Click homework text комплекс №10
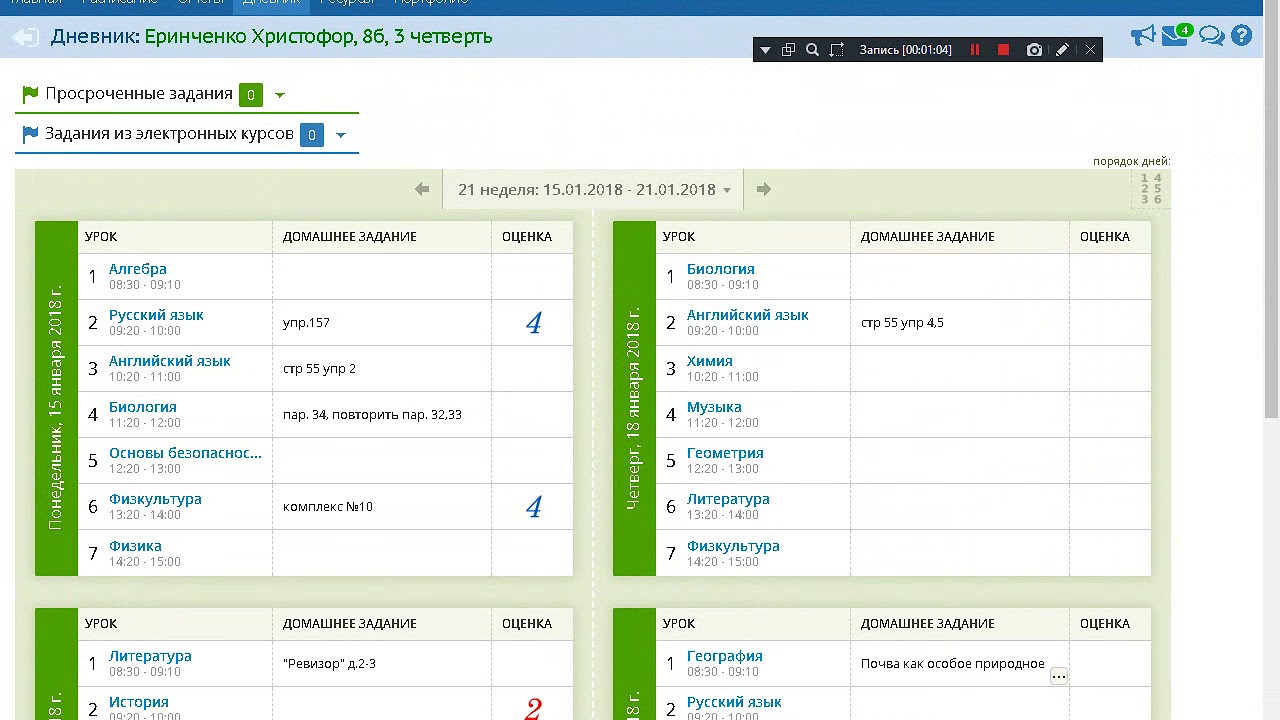Image resolution: width=1280 pixels, height=720 pixels. [x=328, y=507]
